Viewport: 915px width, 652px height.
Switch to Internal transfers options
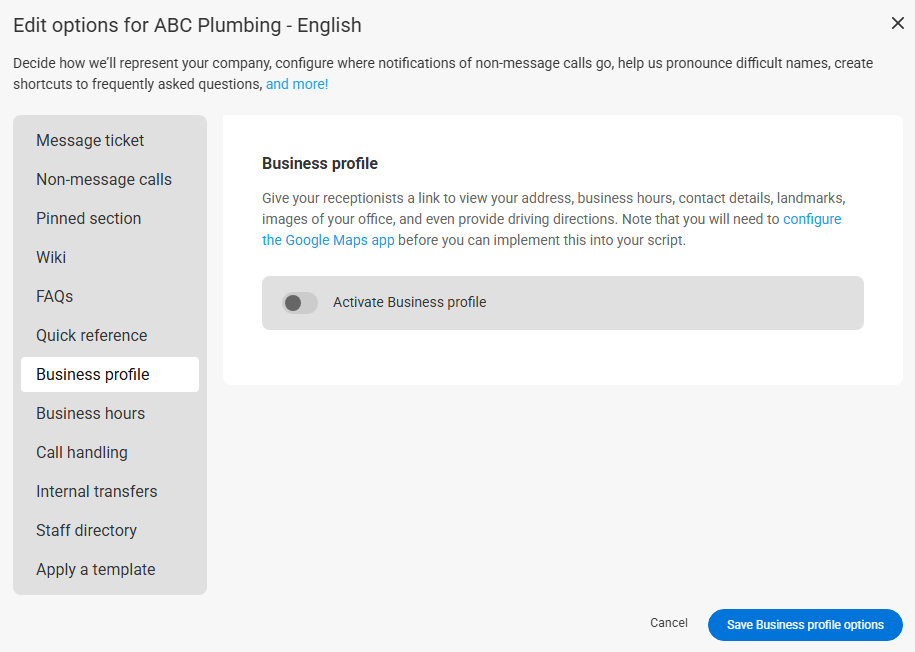click(96, 492)
